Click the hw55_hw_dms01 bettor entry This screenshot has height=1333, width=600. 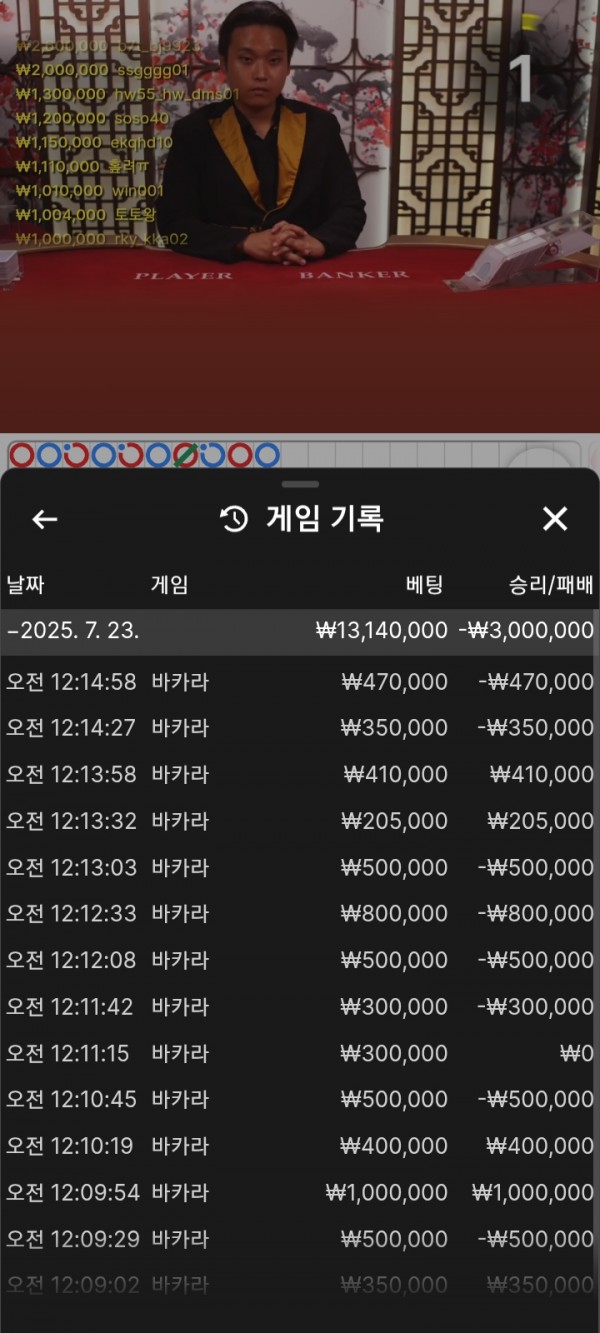127,94
